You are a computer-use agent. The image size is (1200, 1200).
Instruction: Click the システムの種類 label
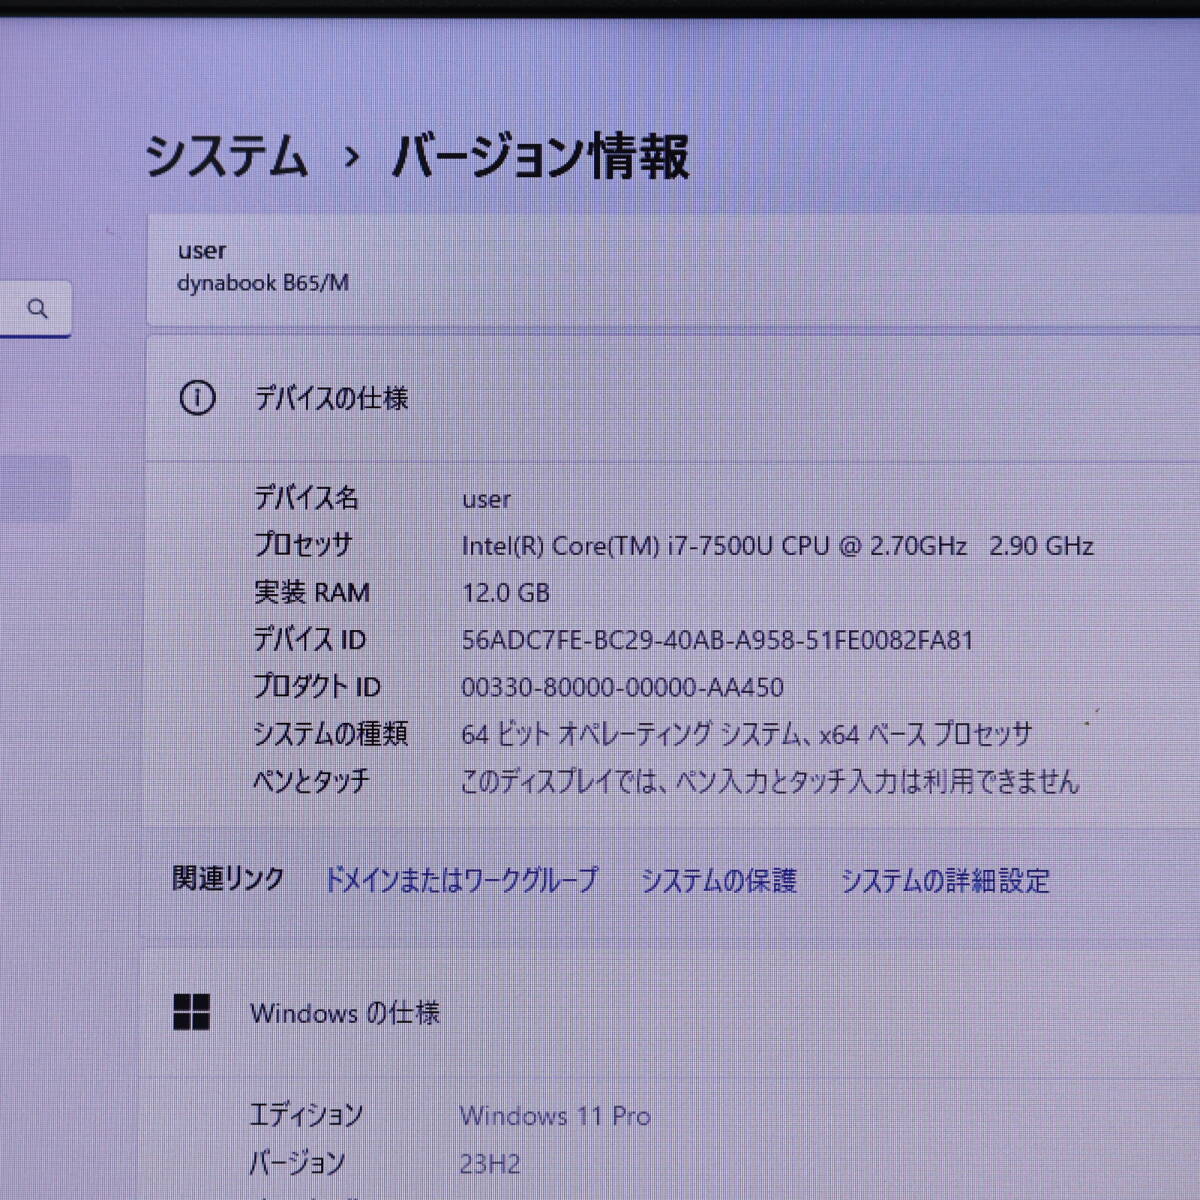coord(330,733)
